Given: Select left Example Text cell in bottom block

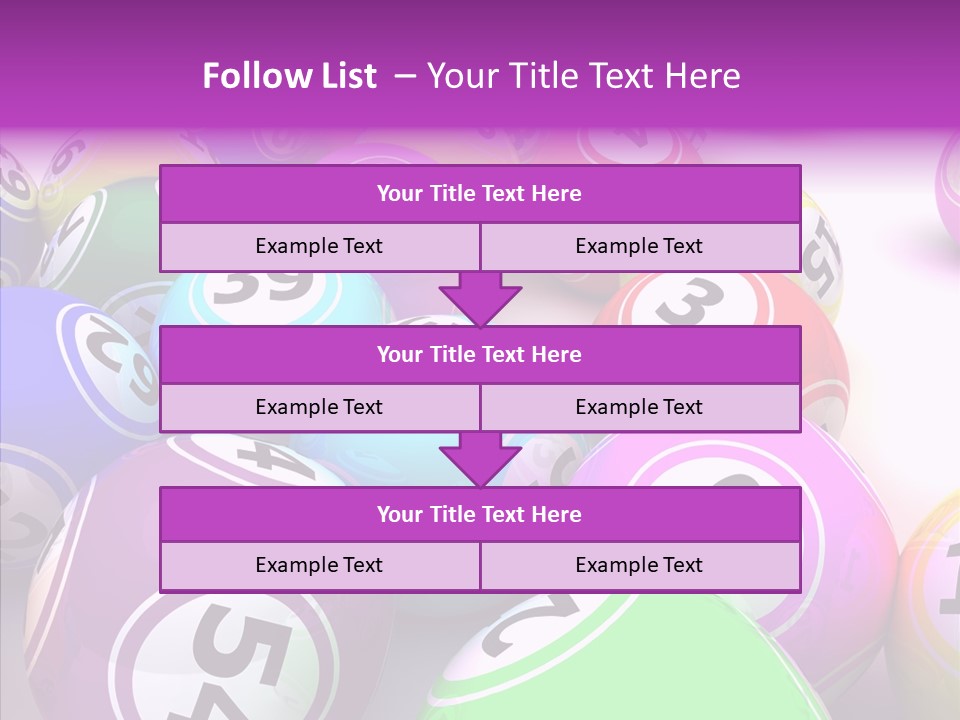Looking at the screenshot, I should pos(319,565).
